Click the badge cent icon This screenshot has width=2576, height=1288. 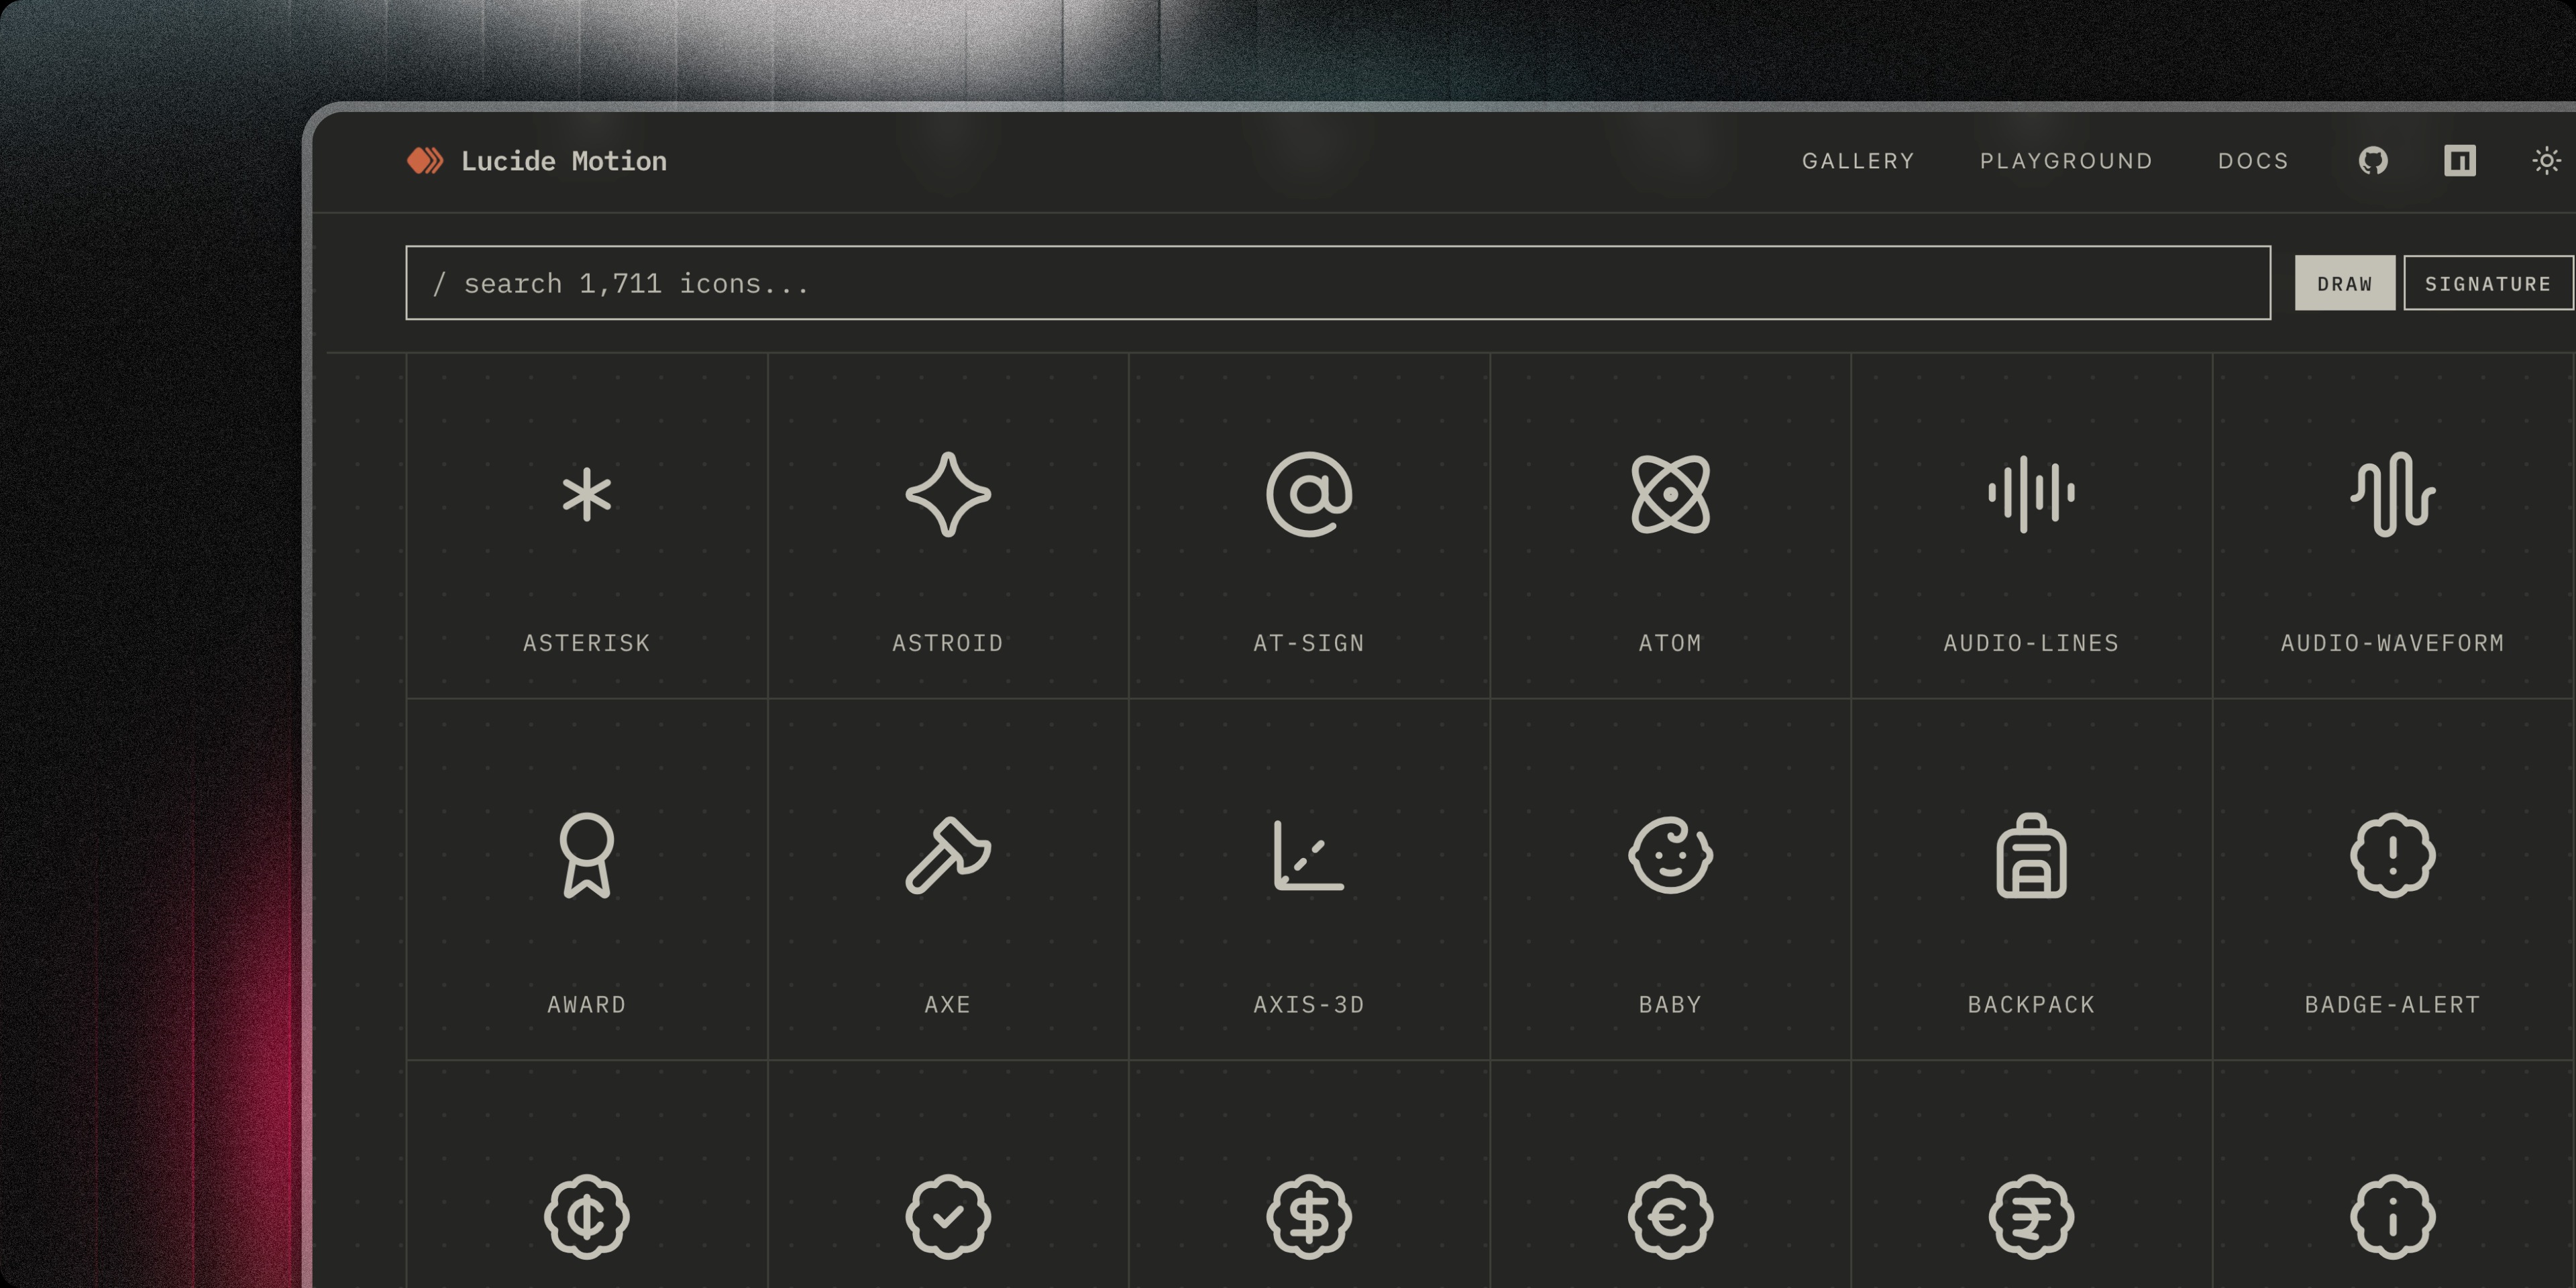[586, 1217]
